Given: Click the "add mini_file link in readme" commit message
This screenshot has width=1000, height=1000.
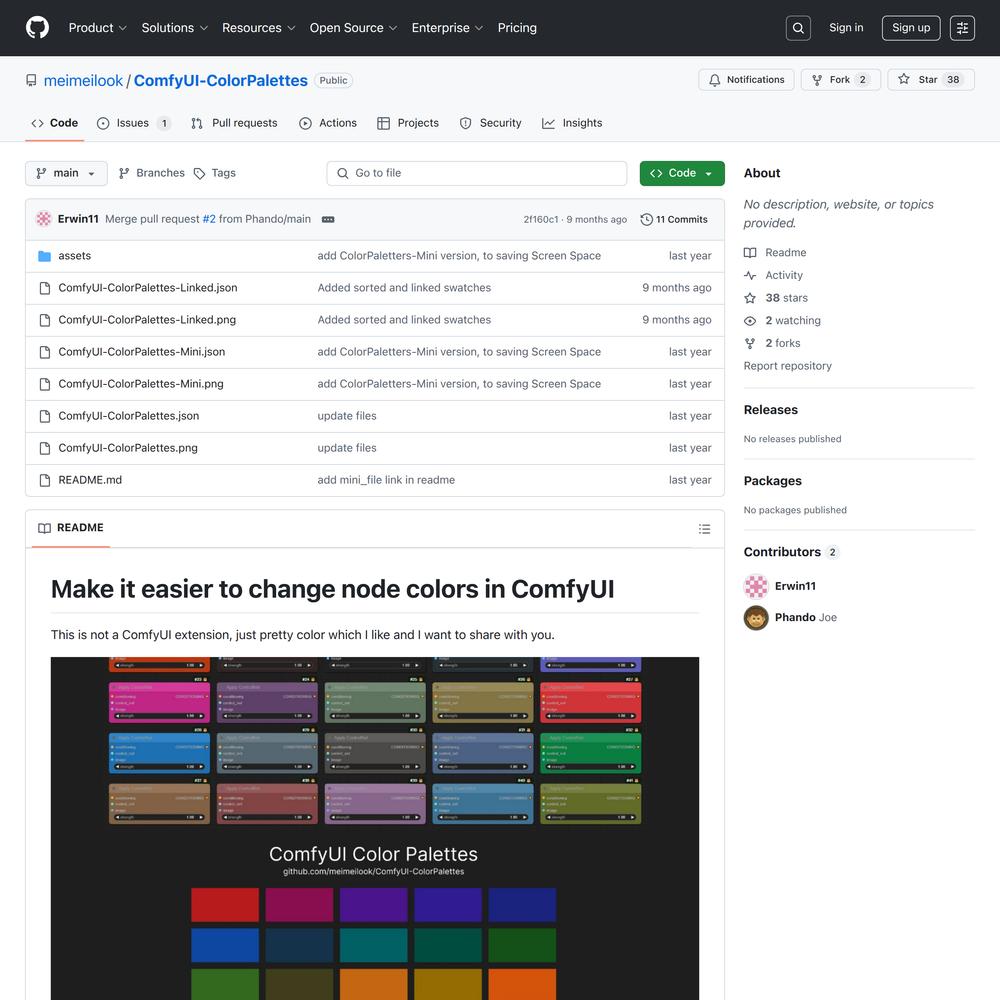Looking at the screenshot, I should tap(386, 480).
